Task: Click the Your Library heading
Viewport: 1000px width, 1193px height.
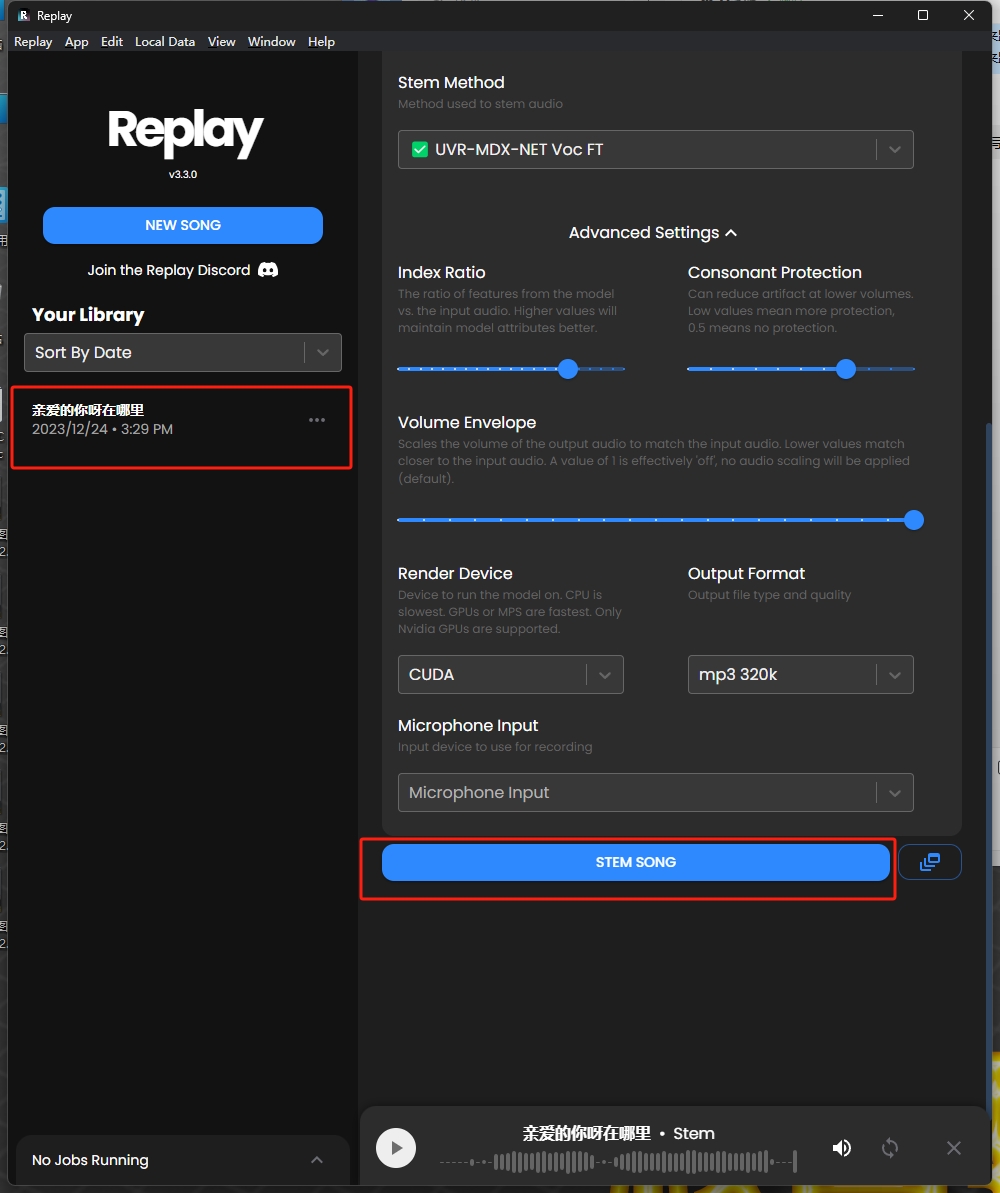Action: (88, 315)
